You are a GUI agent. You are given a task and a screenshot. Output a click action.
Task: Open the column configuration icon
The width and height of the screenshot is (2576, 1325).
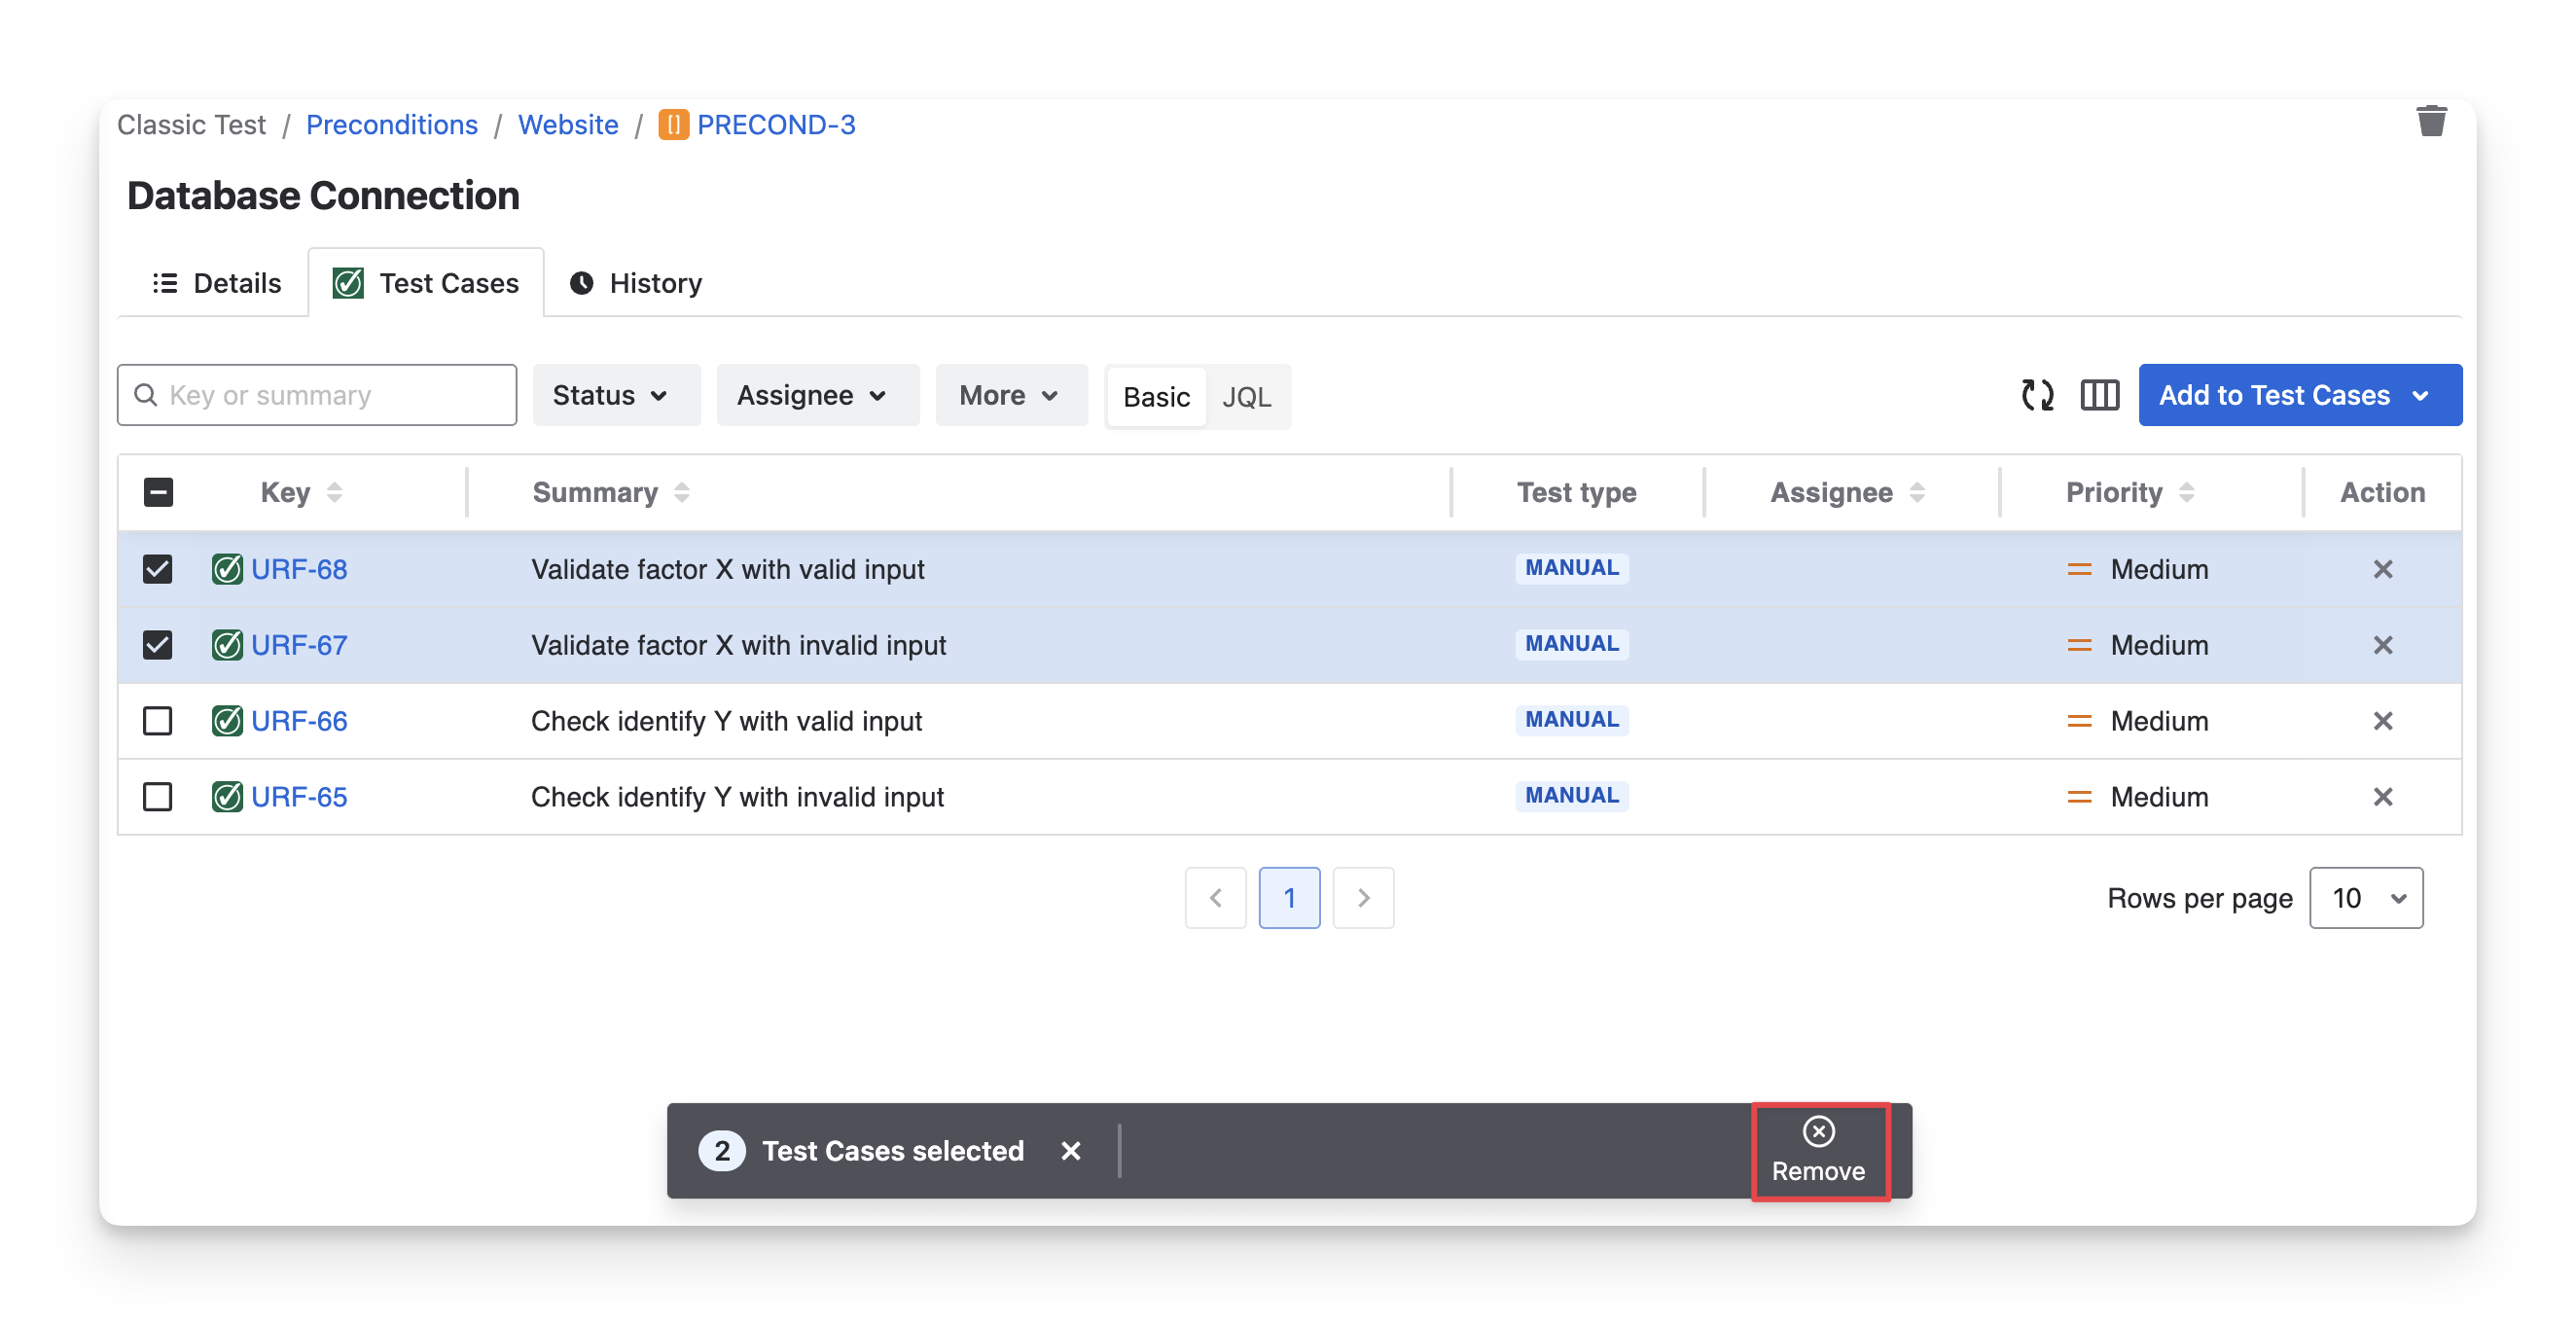click(2099, 395)
